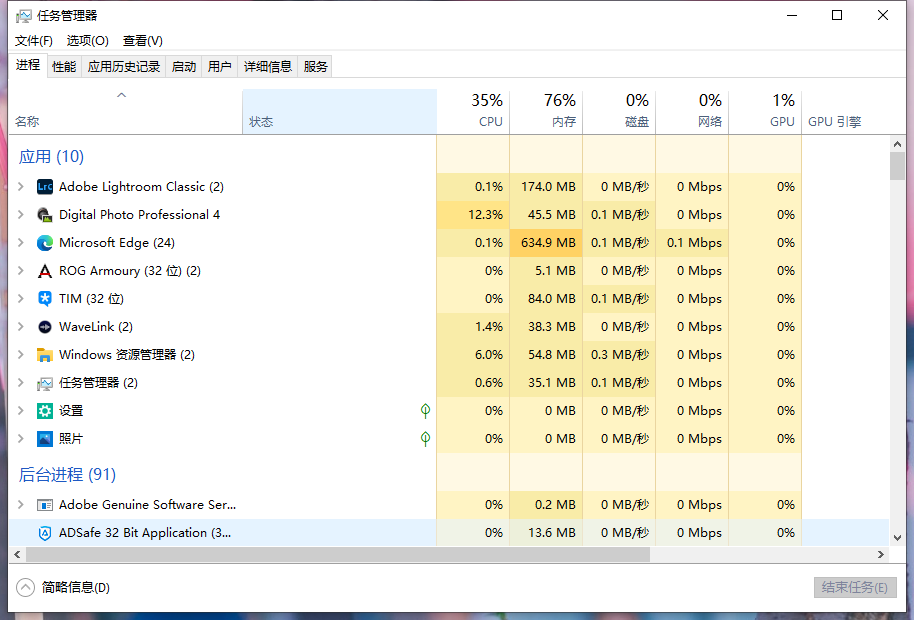Click the 0.1 Mbps network cell for Edge
The image size is (914, 620).
[x=692, y=242]
